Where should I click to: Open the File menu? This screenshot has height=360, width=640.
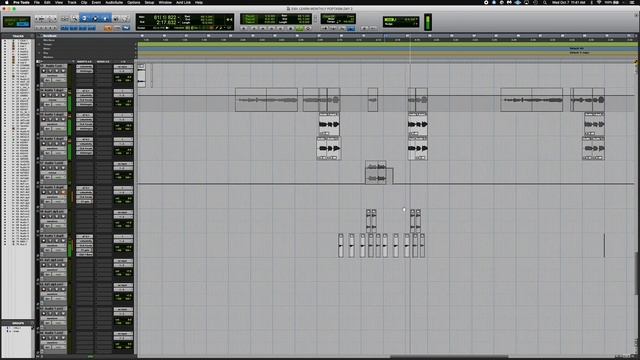(x=37, y=2)
